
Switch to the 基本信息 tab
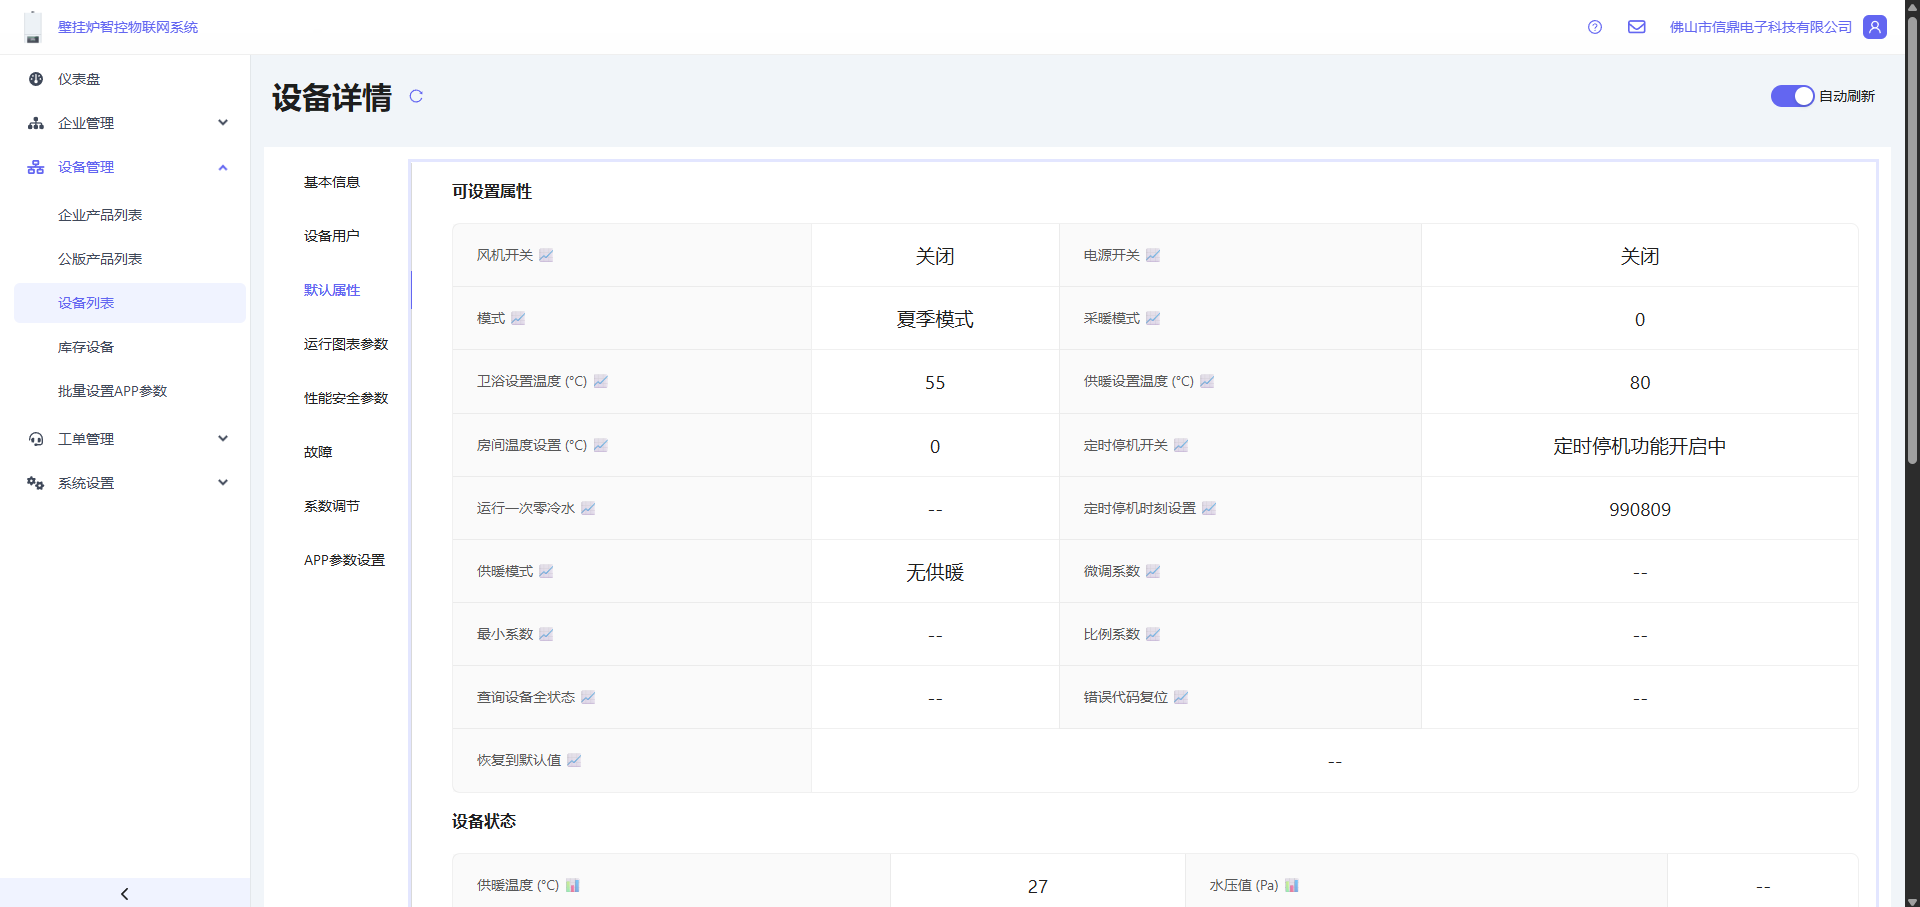pyautogui.click(x=332, y=182)
